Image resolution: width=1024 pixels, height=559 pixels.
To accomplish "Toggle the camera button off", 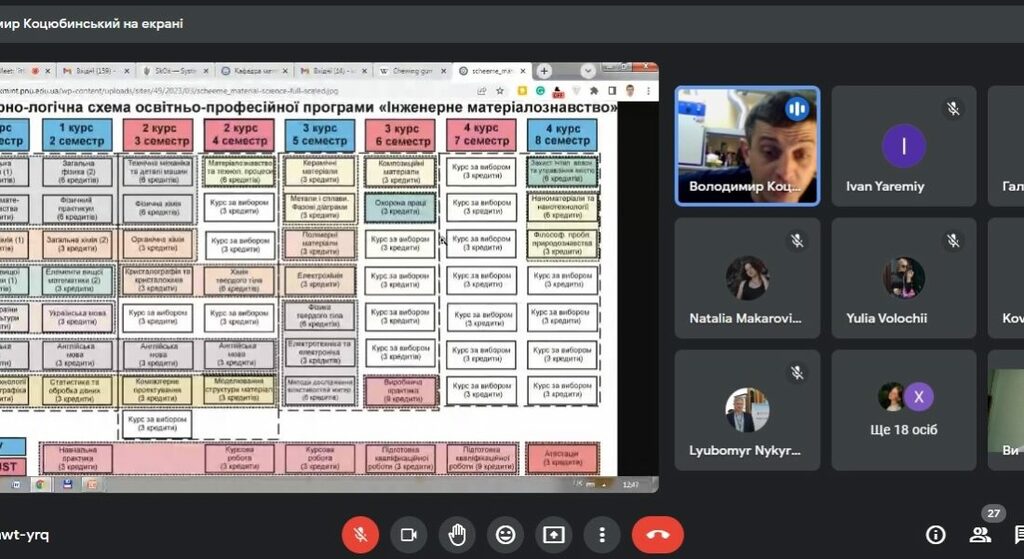I will point(408,535).
